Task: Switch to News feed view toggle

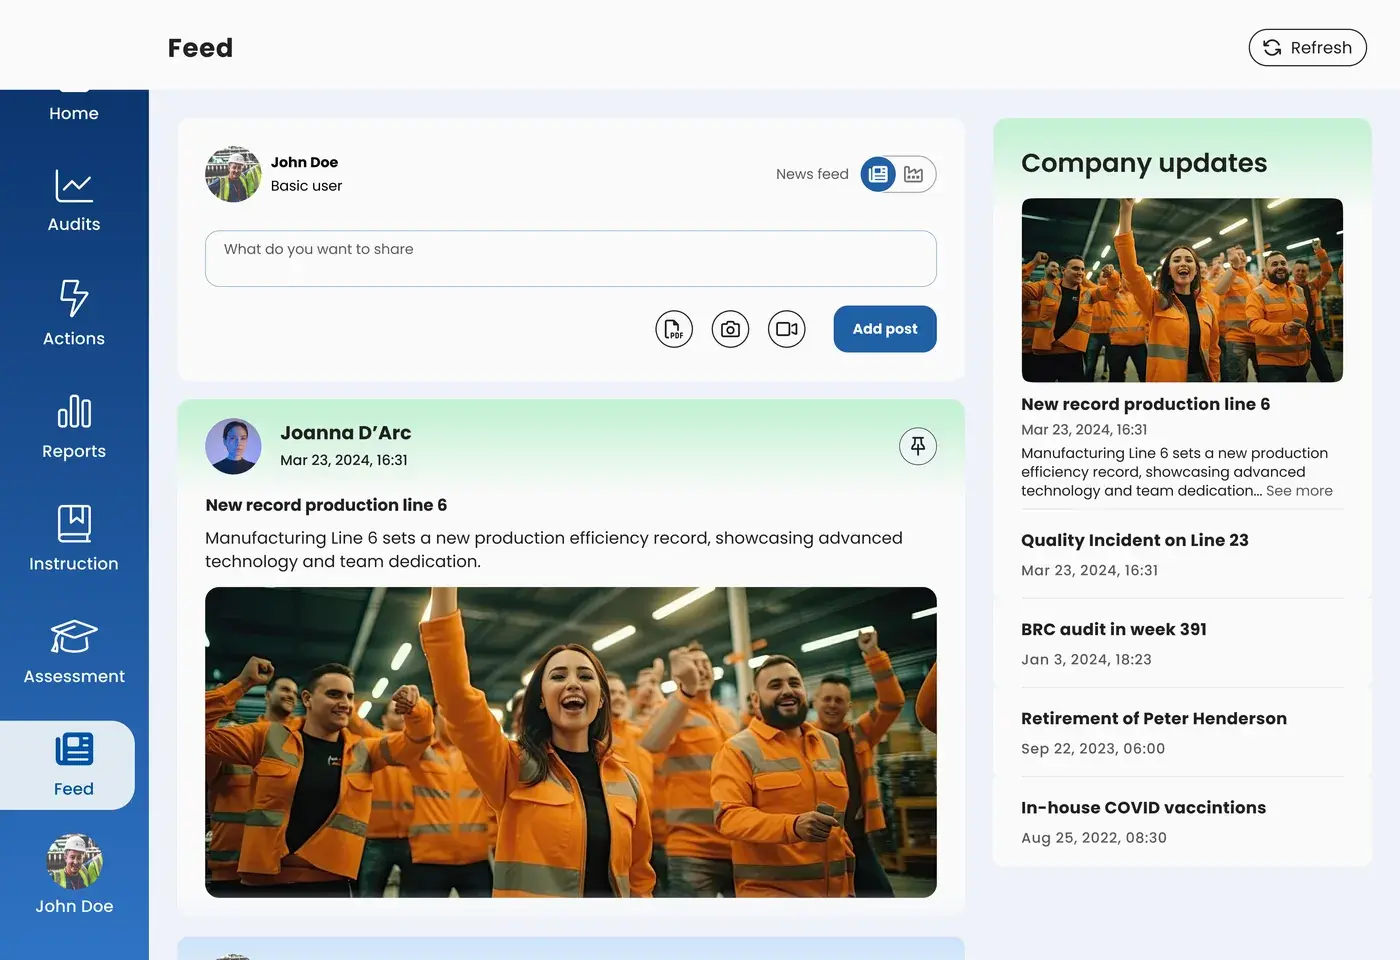Action: (x=878, y=174)
